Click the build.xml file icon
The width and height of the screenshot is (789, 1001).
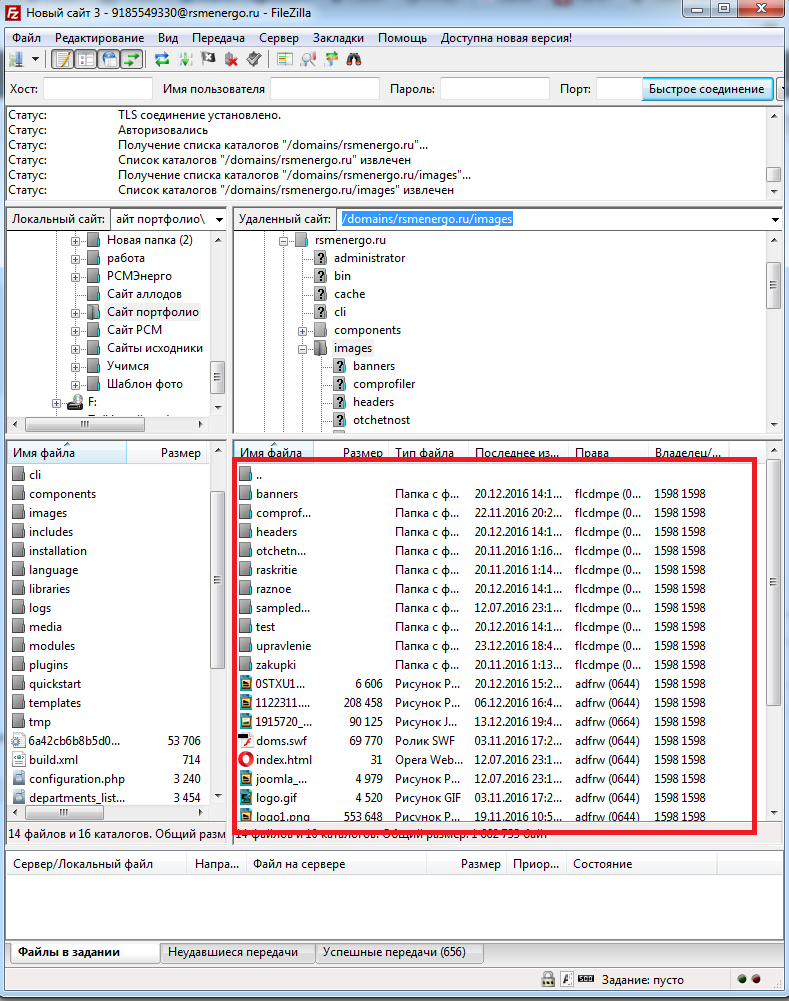click(19, 760)
